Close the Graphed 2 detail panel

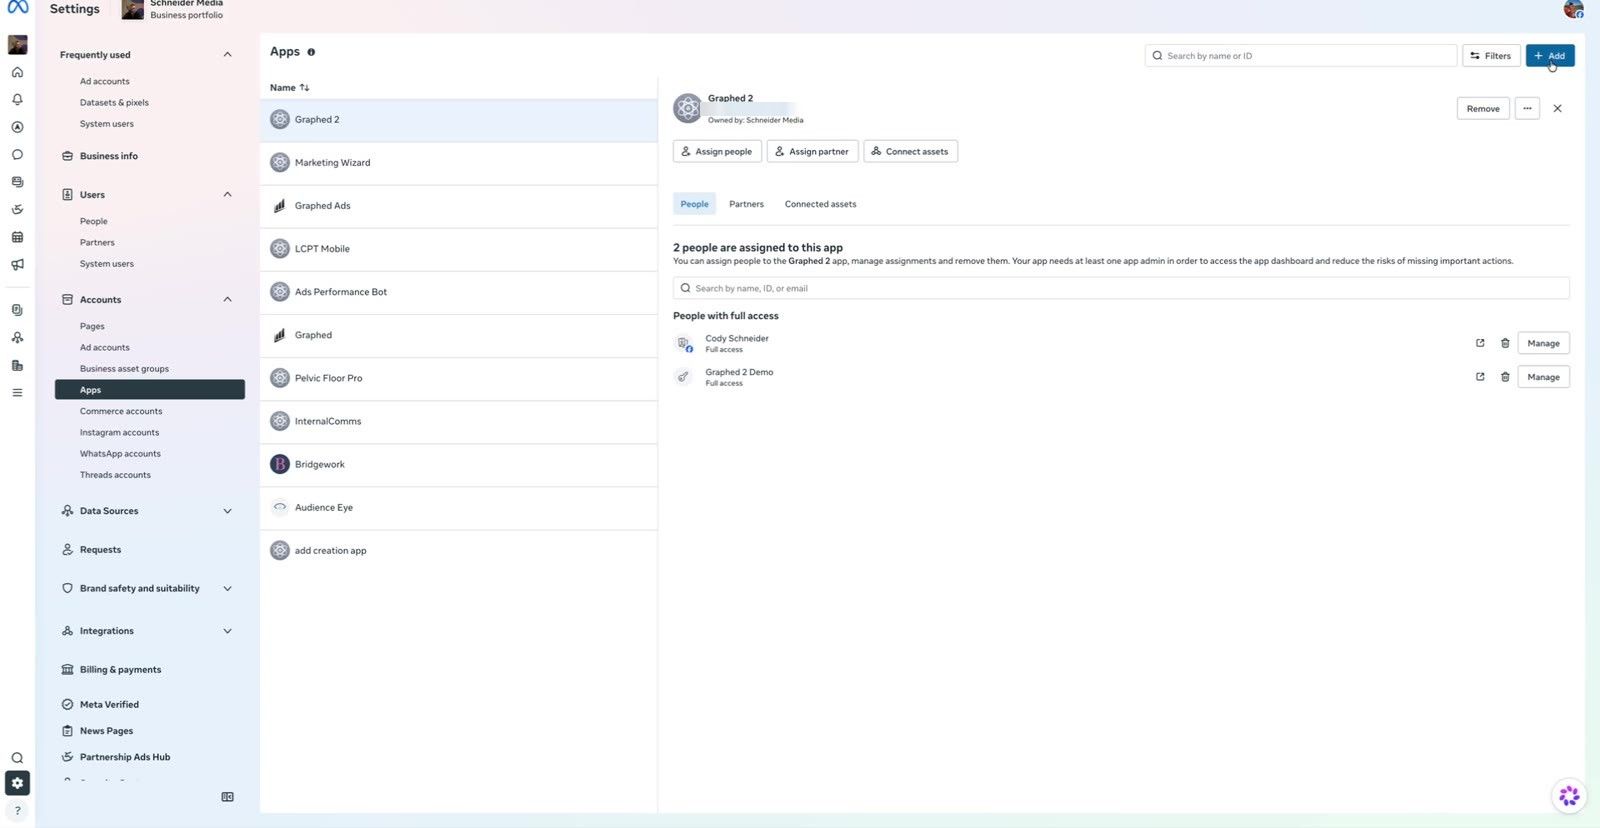pyautogui.click(x=1557, y=108)
